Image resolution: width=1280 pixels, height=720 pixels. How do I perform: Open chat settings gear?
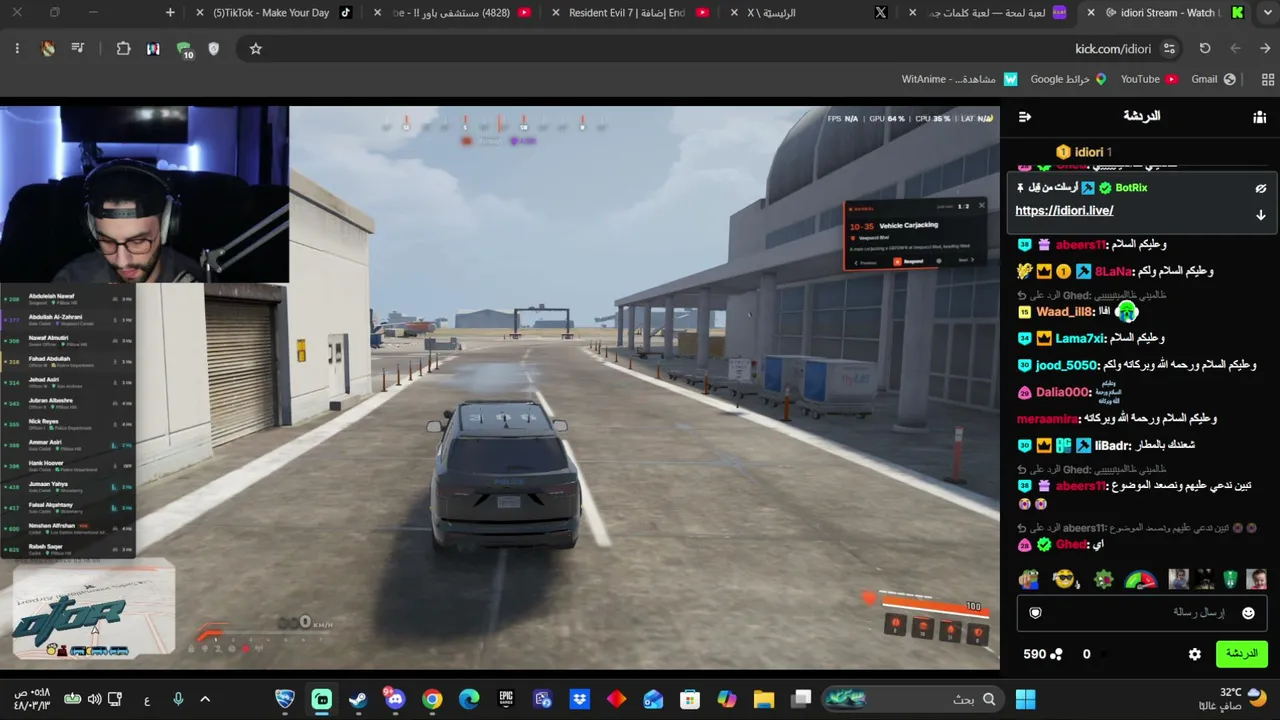pos(1194,654)
